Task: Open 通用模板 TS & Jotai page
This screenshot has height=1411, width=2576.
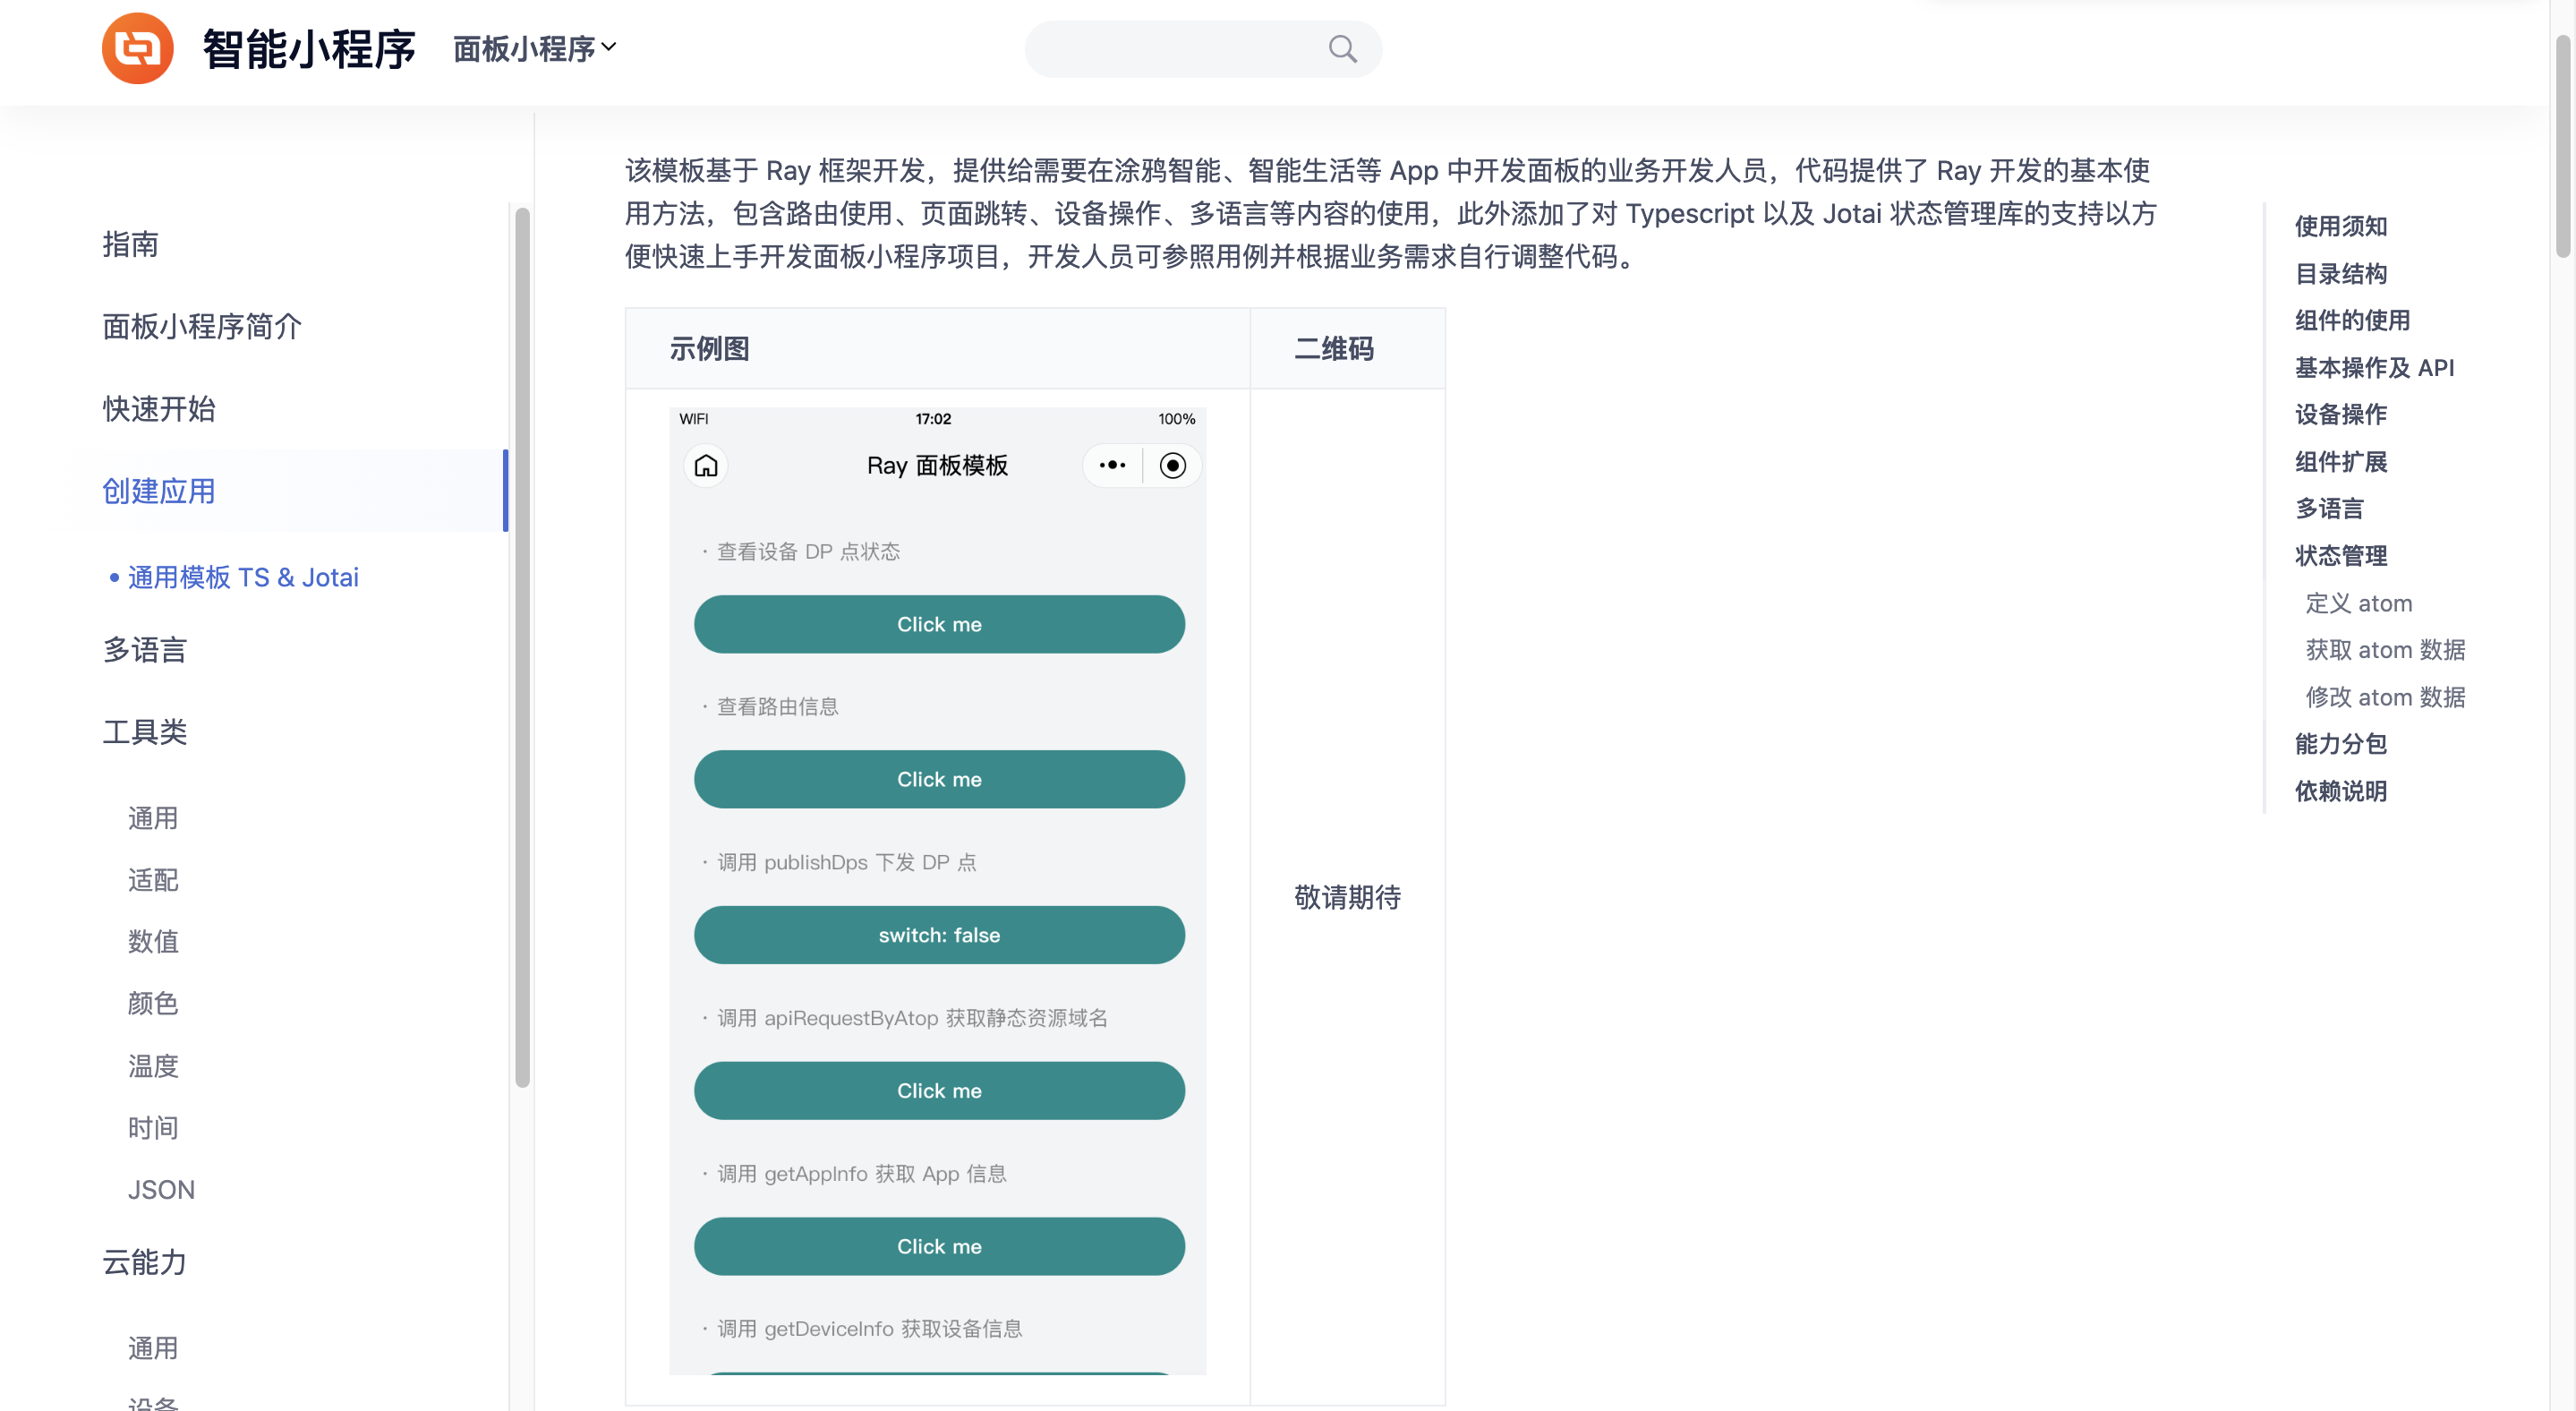Action: click(243, 577)
